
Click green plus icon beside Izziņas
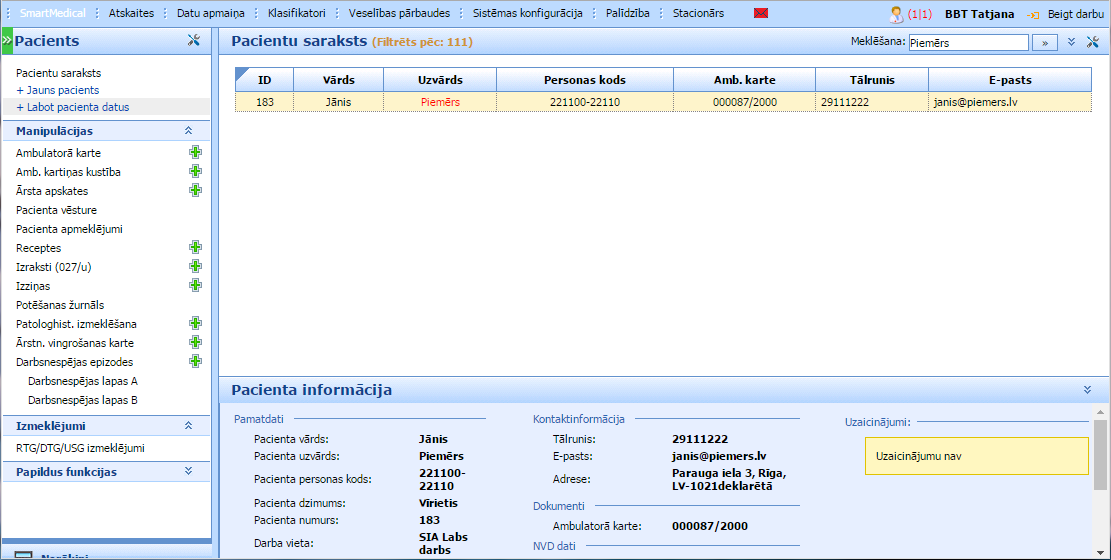point(195,286)
